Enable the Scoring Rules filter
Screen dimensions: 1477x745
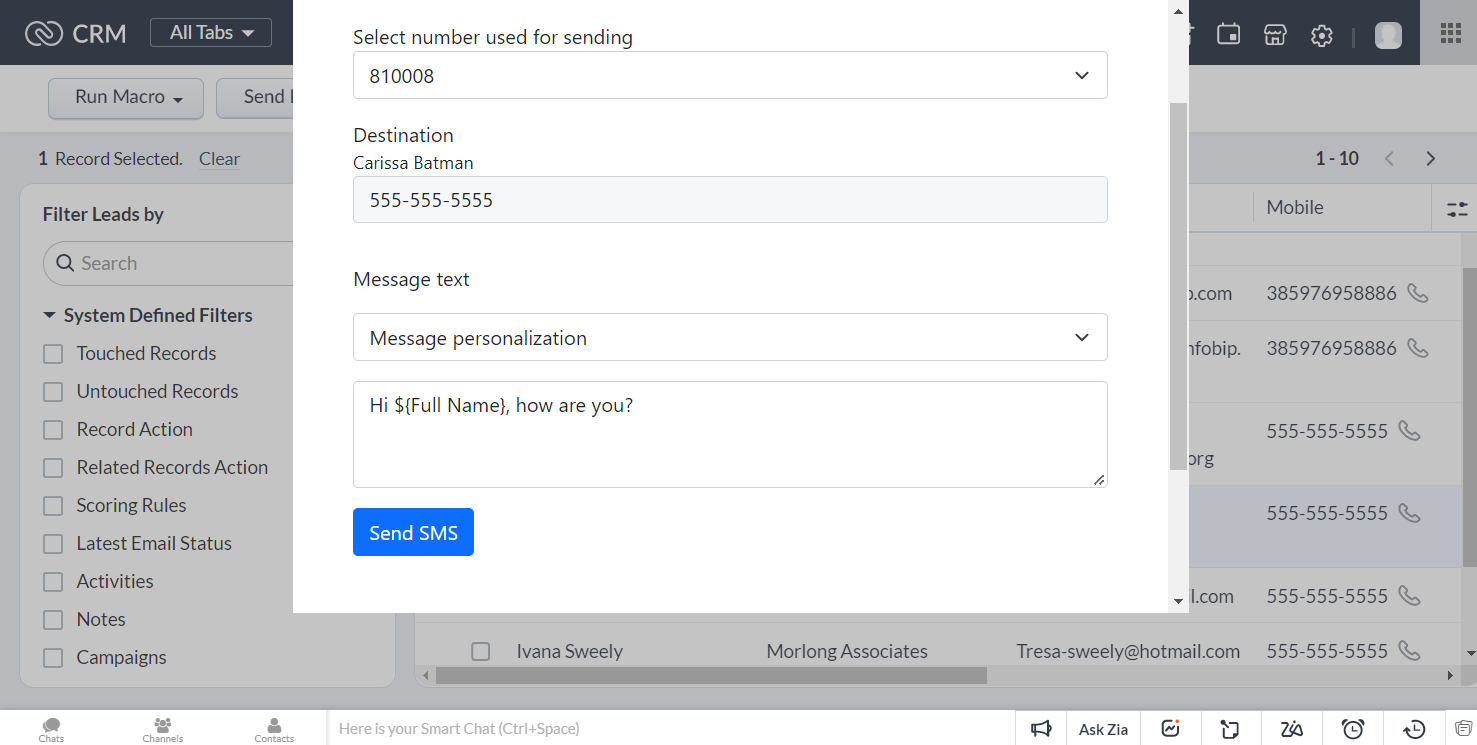click(53, 505)
